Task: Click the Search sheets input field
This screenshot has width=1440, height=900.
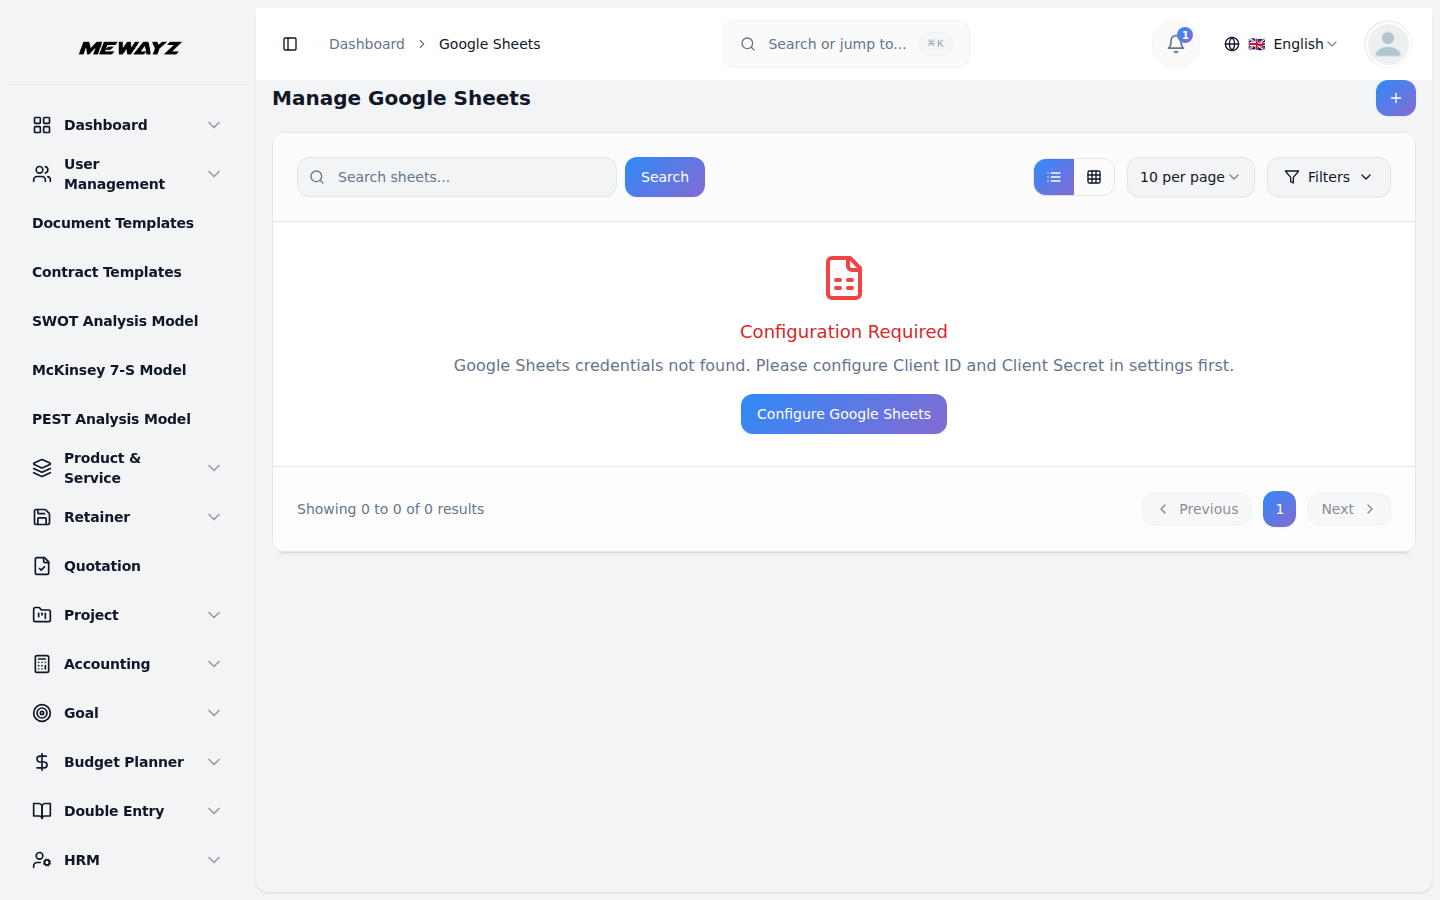Action: point(456,177)
